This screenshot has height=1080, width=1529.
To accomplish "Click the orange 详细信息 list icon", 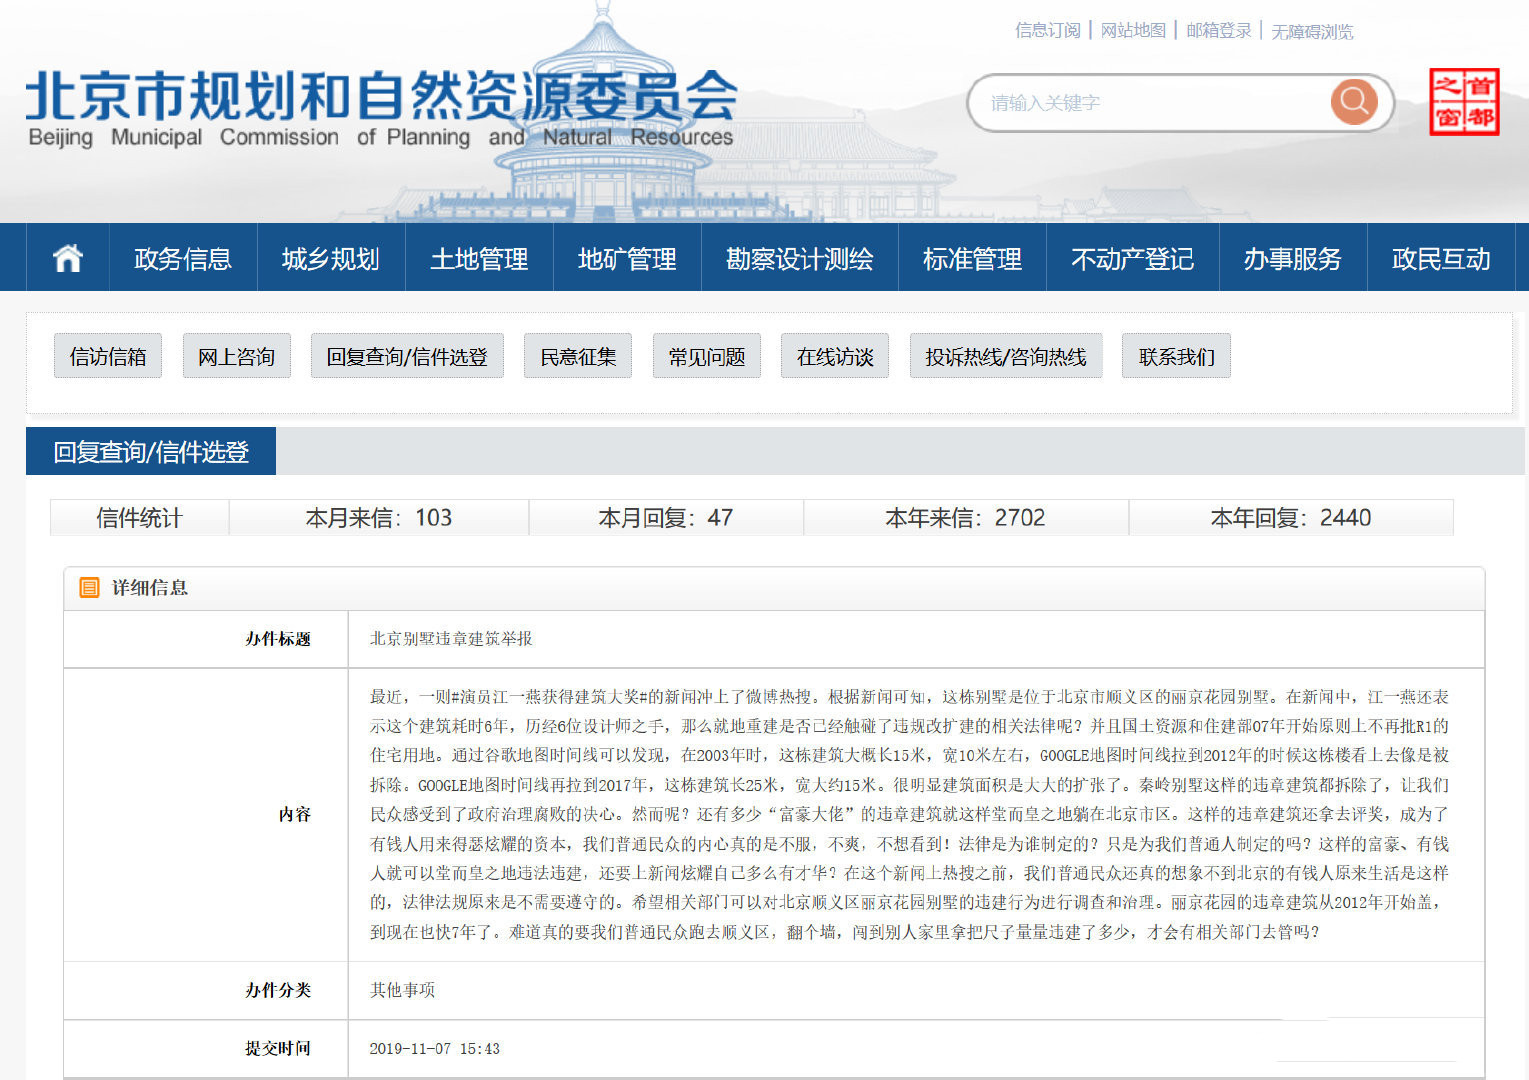I will click(x=89, y=588).
